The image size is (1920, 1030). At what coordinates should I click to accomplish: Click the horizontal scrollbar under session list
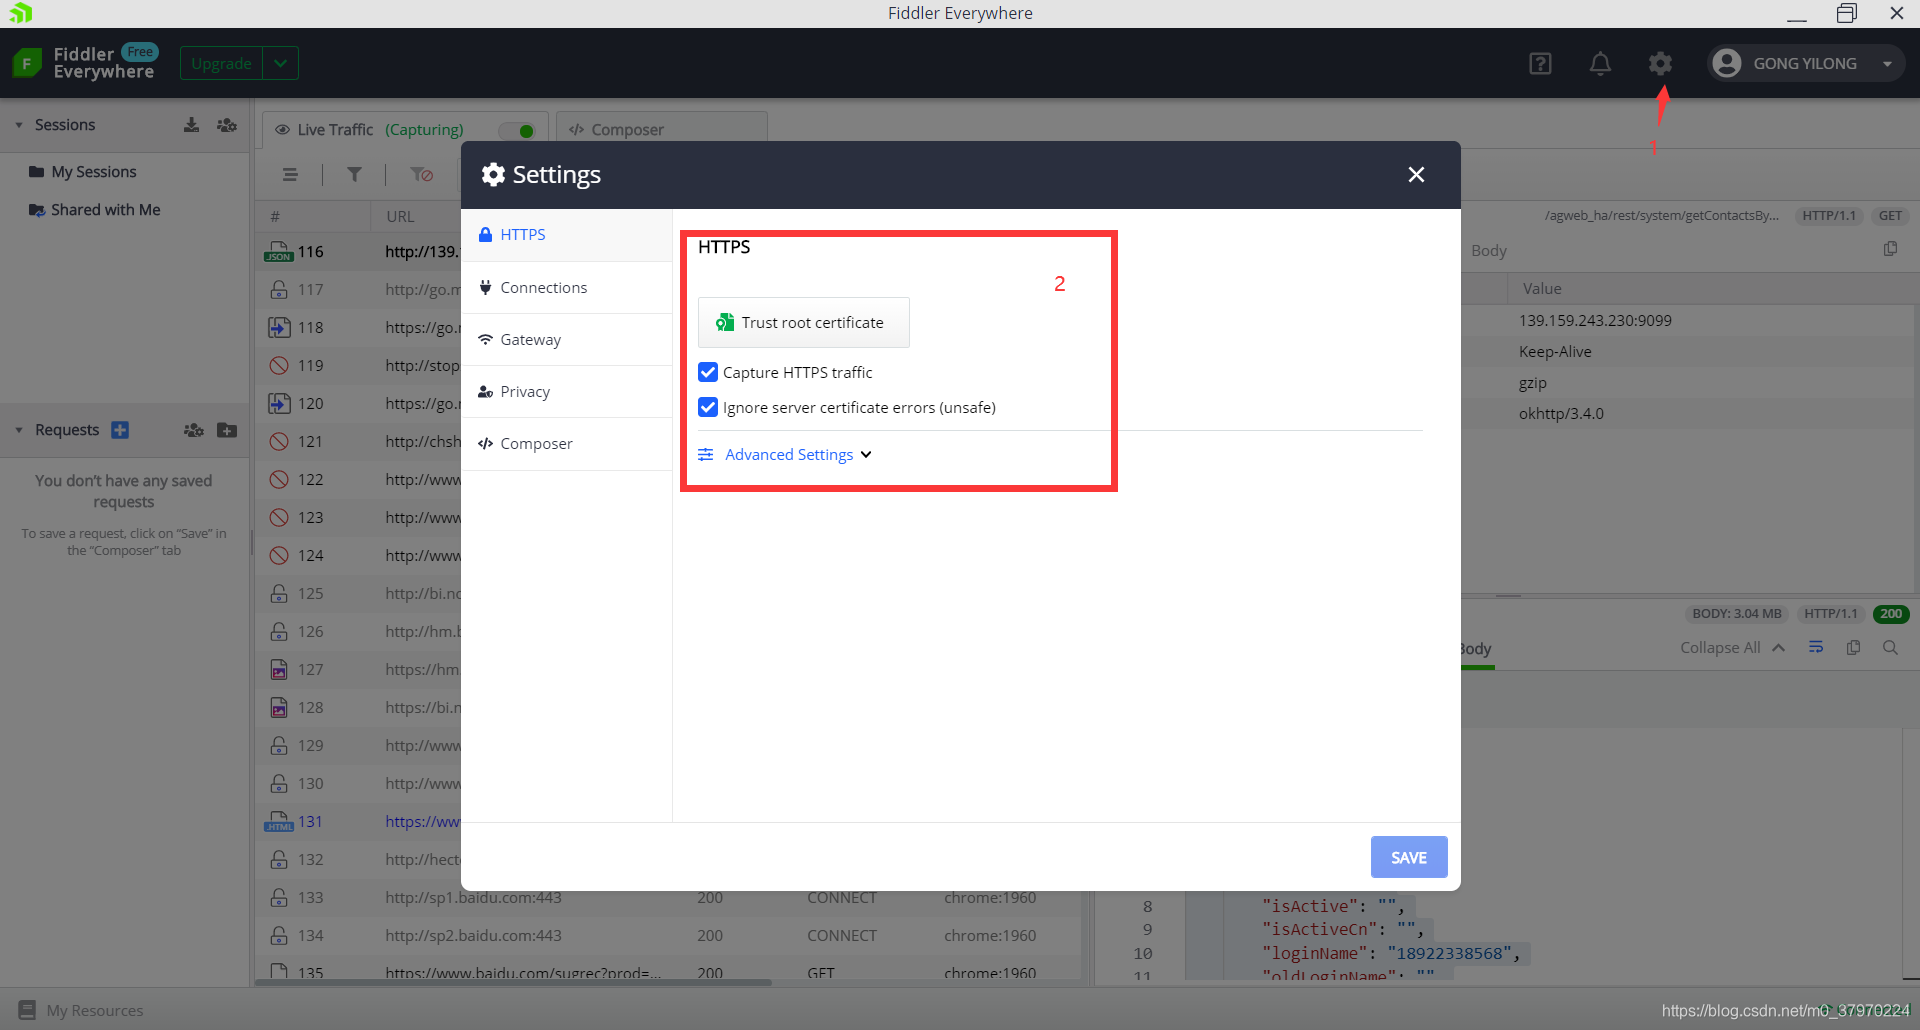click(513, 982)
